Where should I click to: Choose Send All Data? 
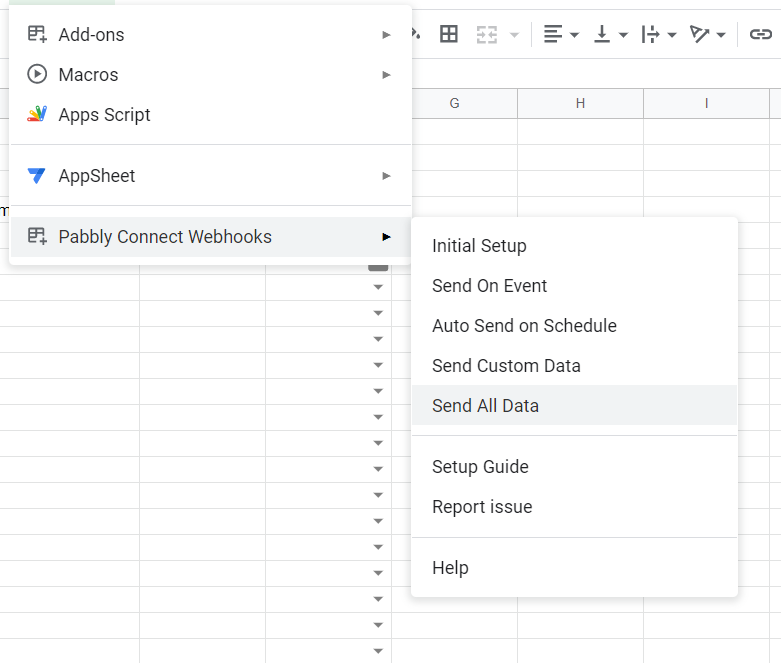coord(574,405)
